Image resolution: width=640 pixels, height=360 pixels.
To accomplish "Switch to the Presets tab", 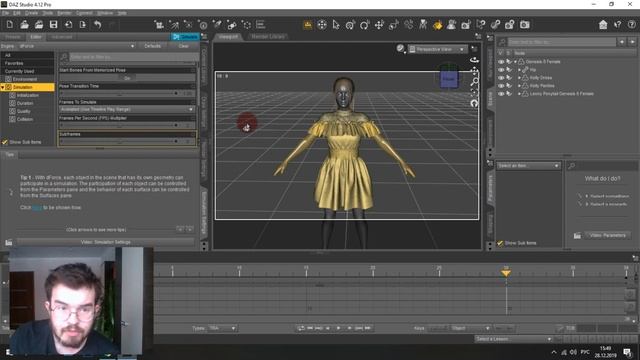I will pyautogui.click(x=13, y=37).
